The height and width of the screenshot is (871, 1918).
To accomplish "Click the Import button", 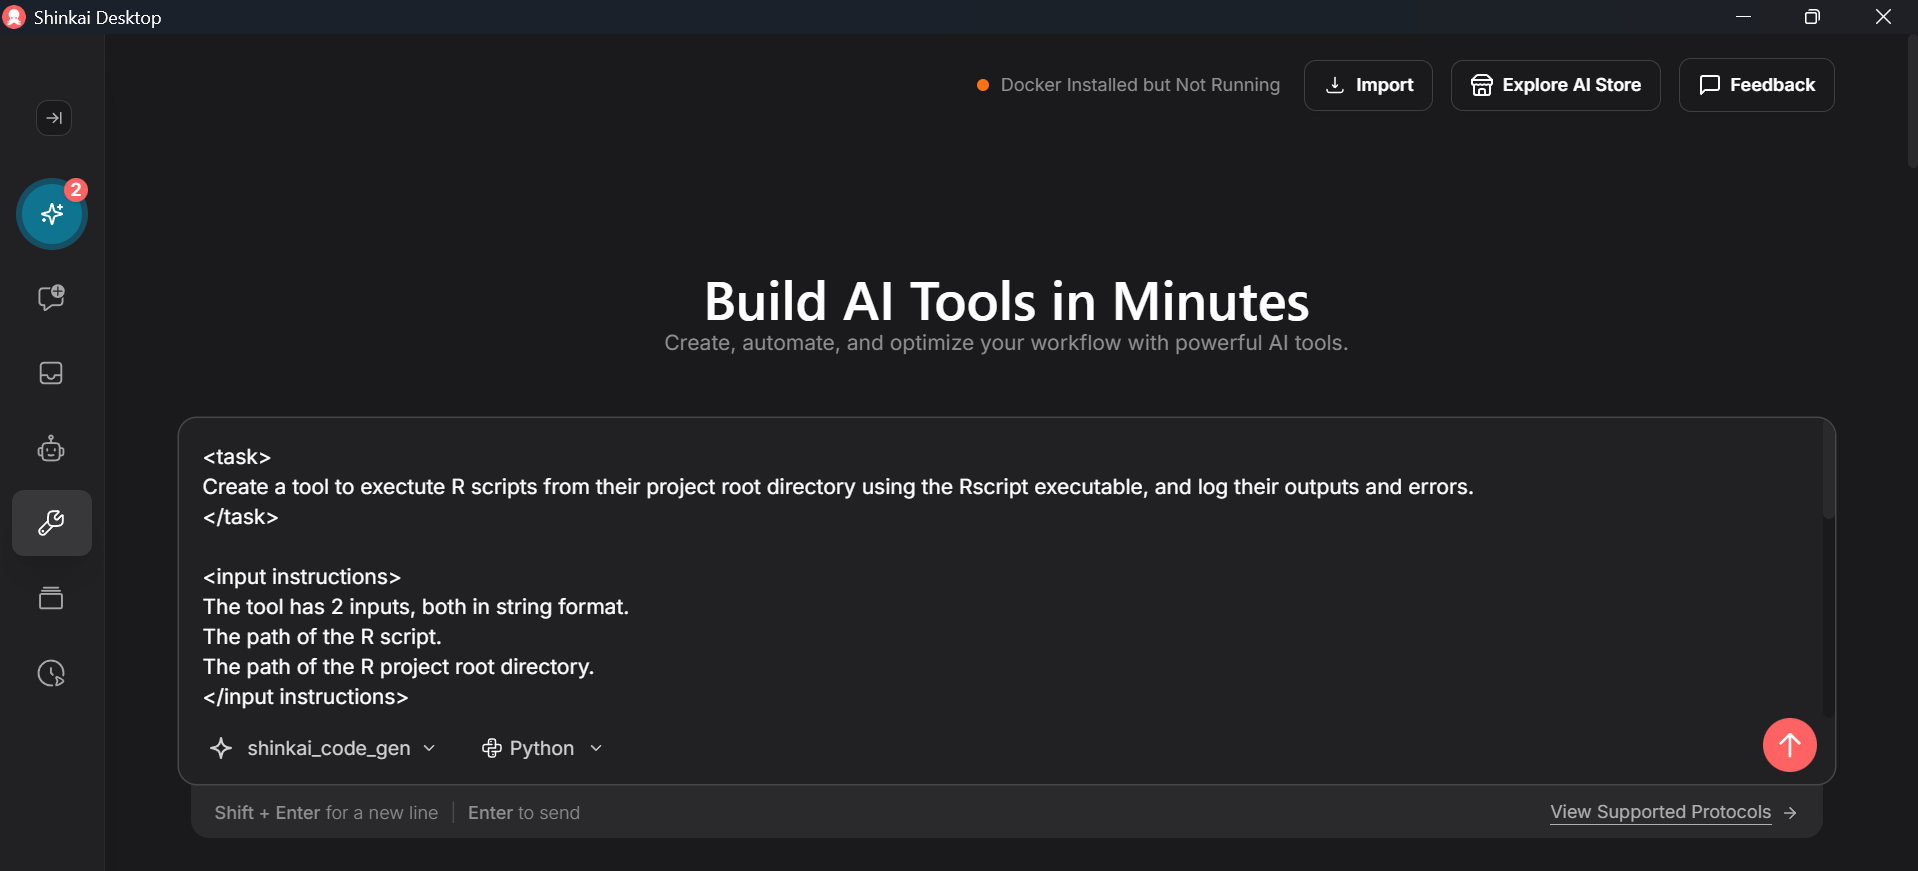I will coord(1368,85).
